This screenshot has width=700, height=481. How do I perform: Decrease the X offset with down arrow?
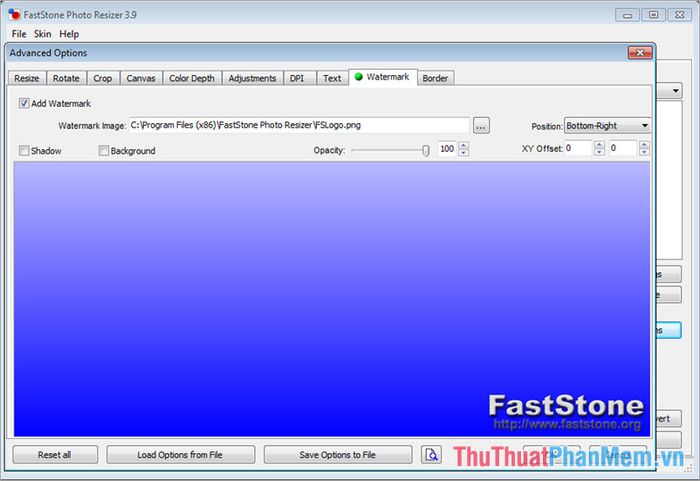pos(599,152)
